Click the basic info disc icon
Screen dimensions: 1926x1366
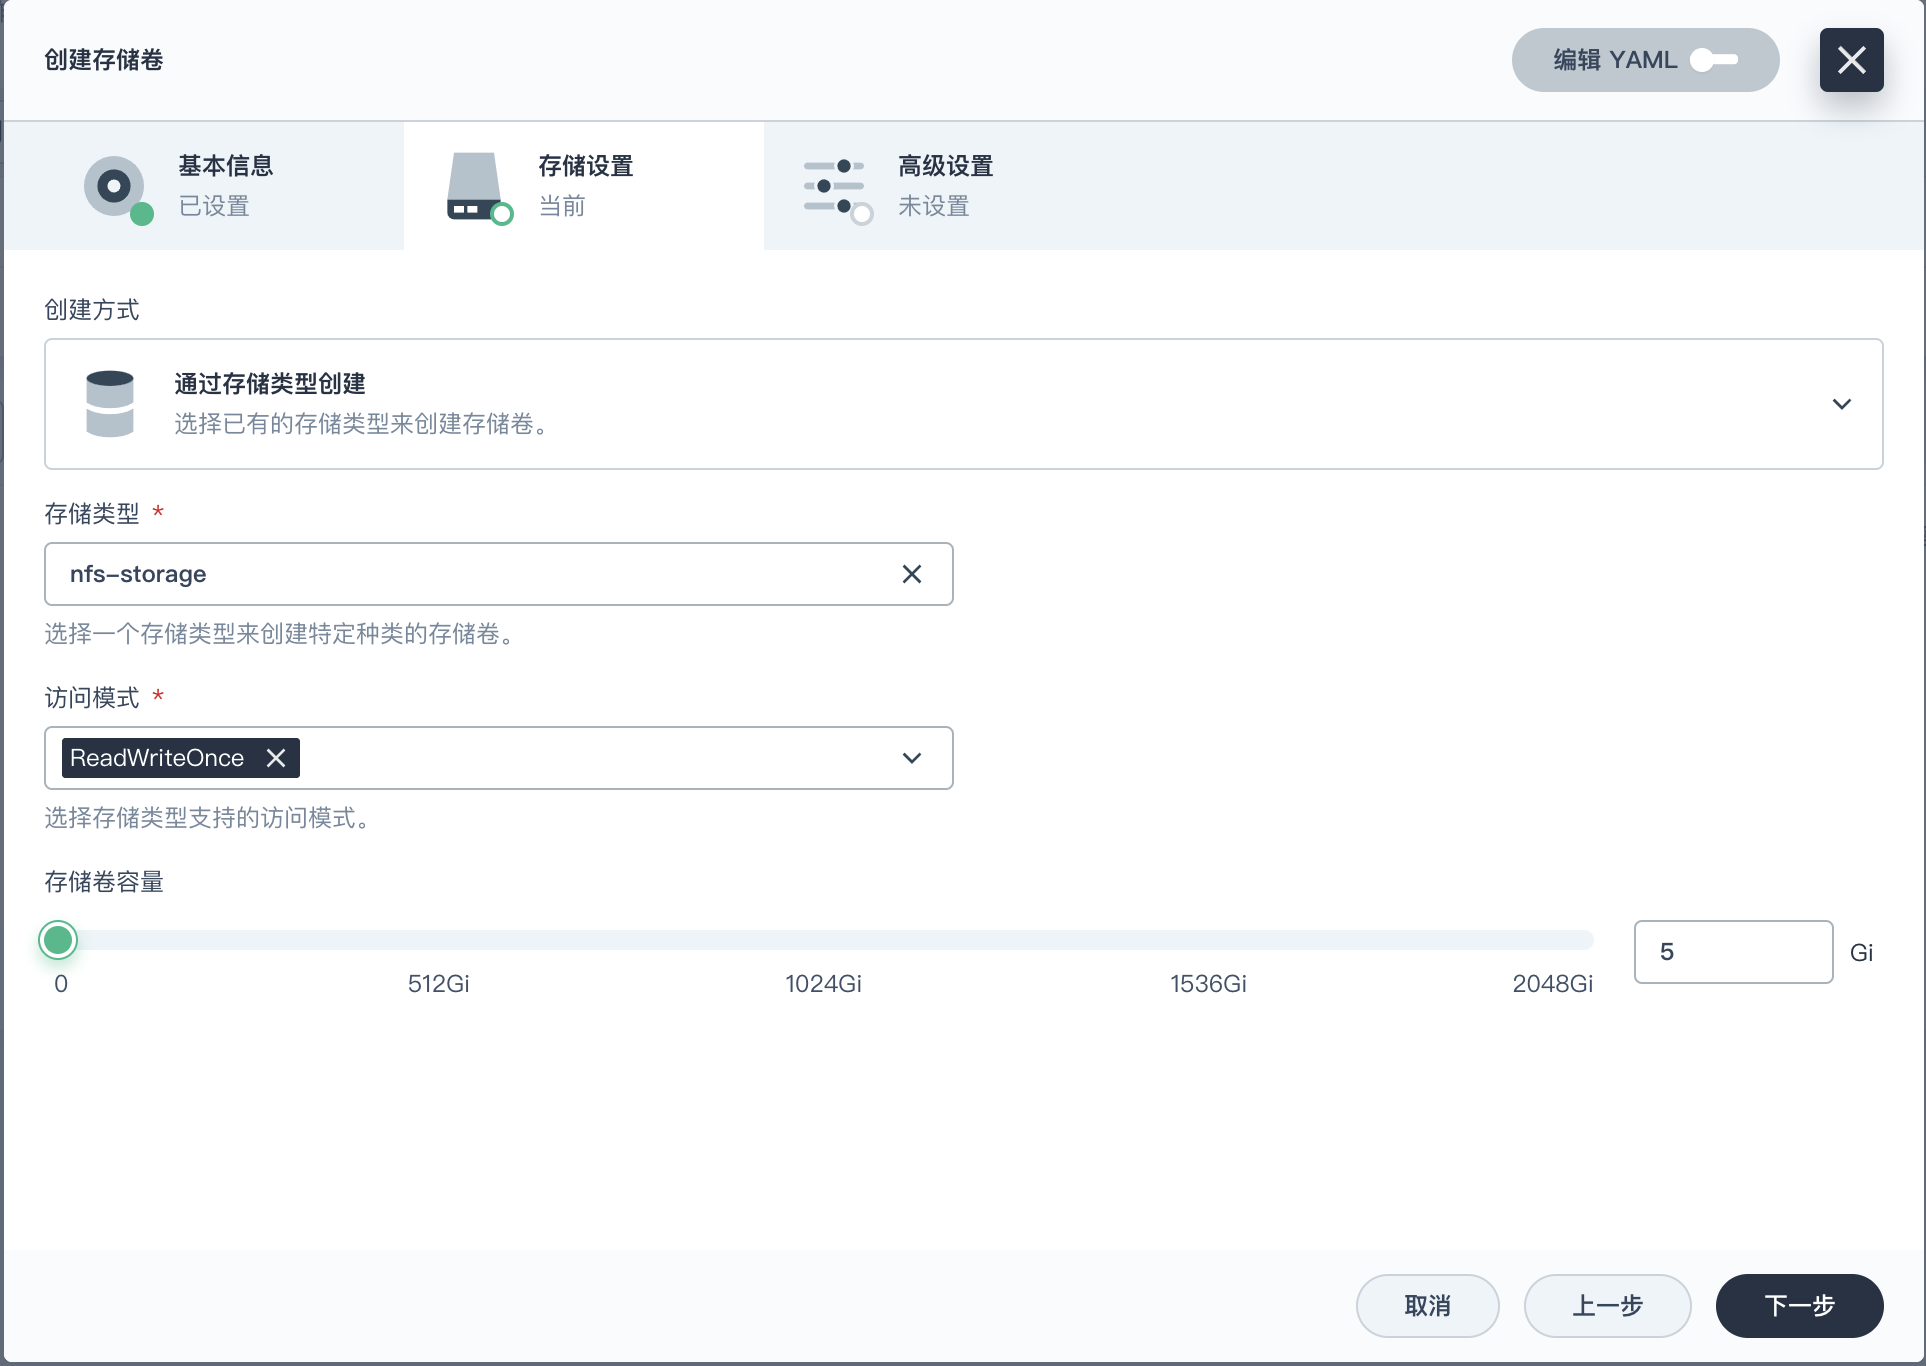(115, 186)
